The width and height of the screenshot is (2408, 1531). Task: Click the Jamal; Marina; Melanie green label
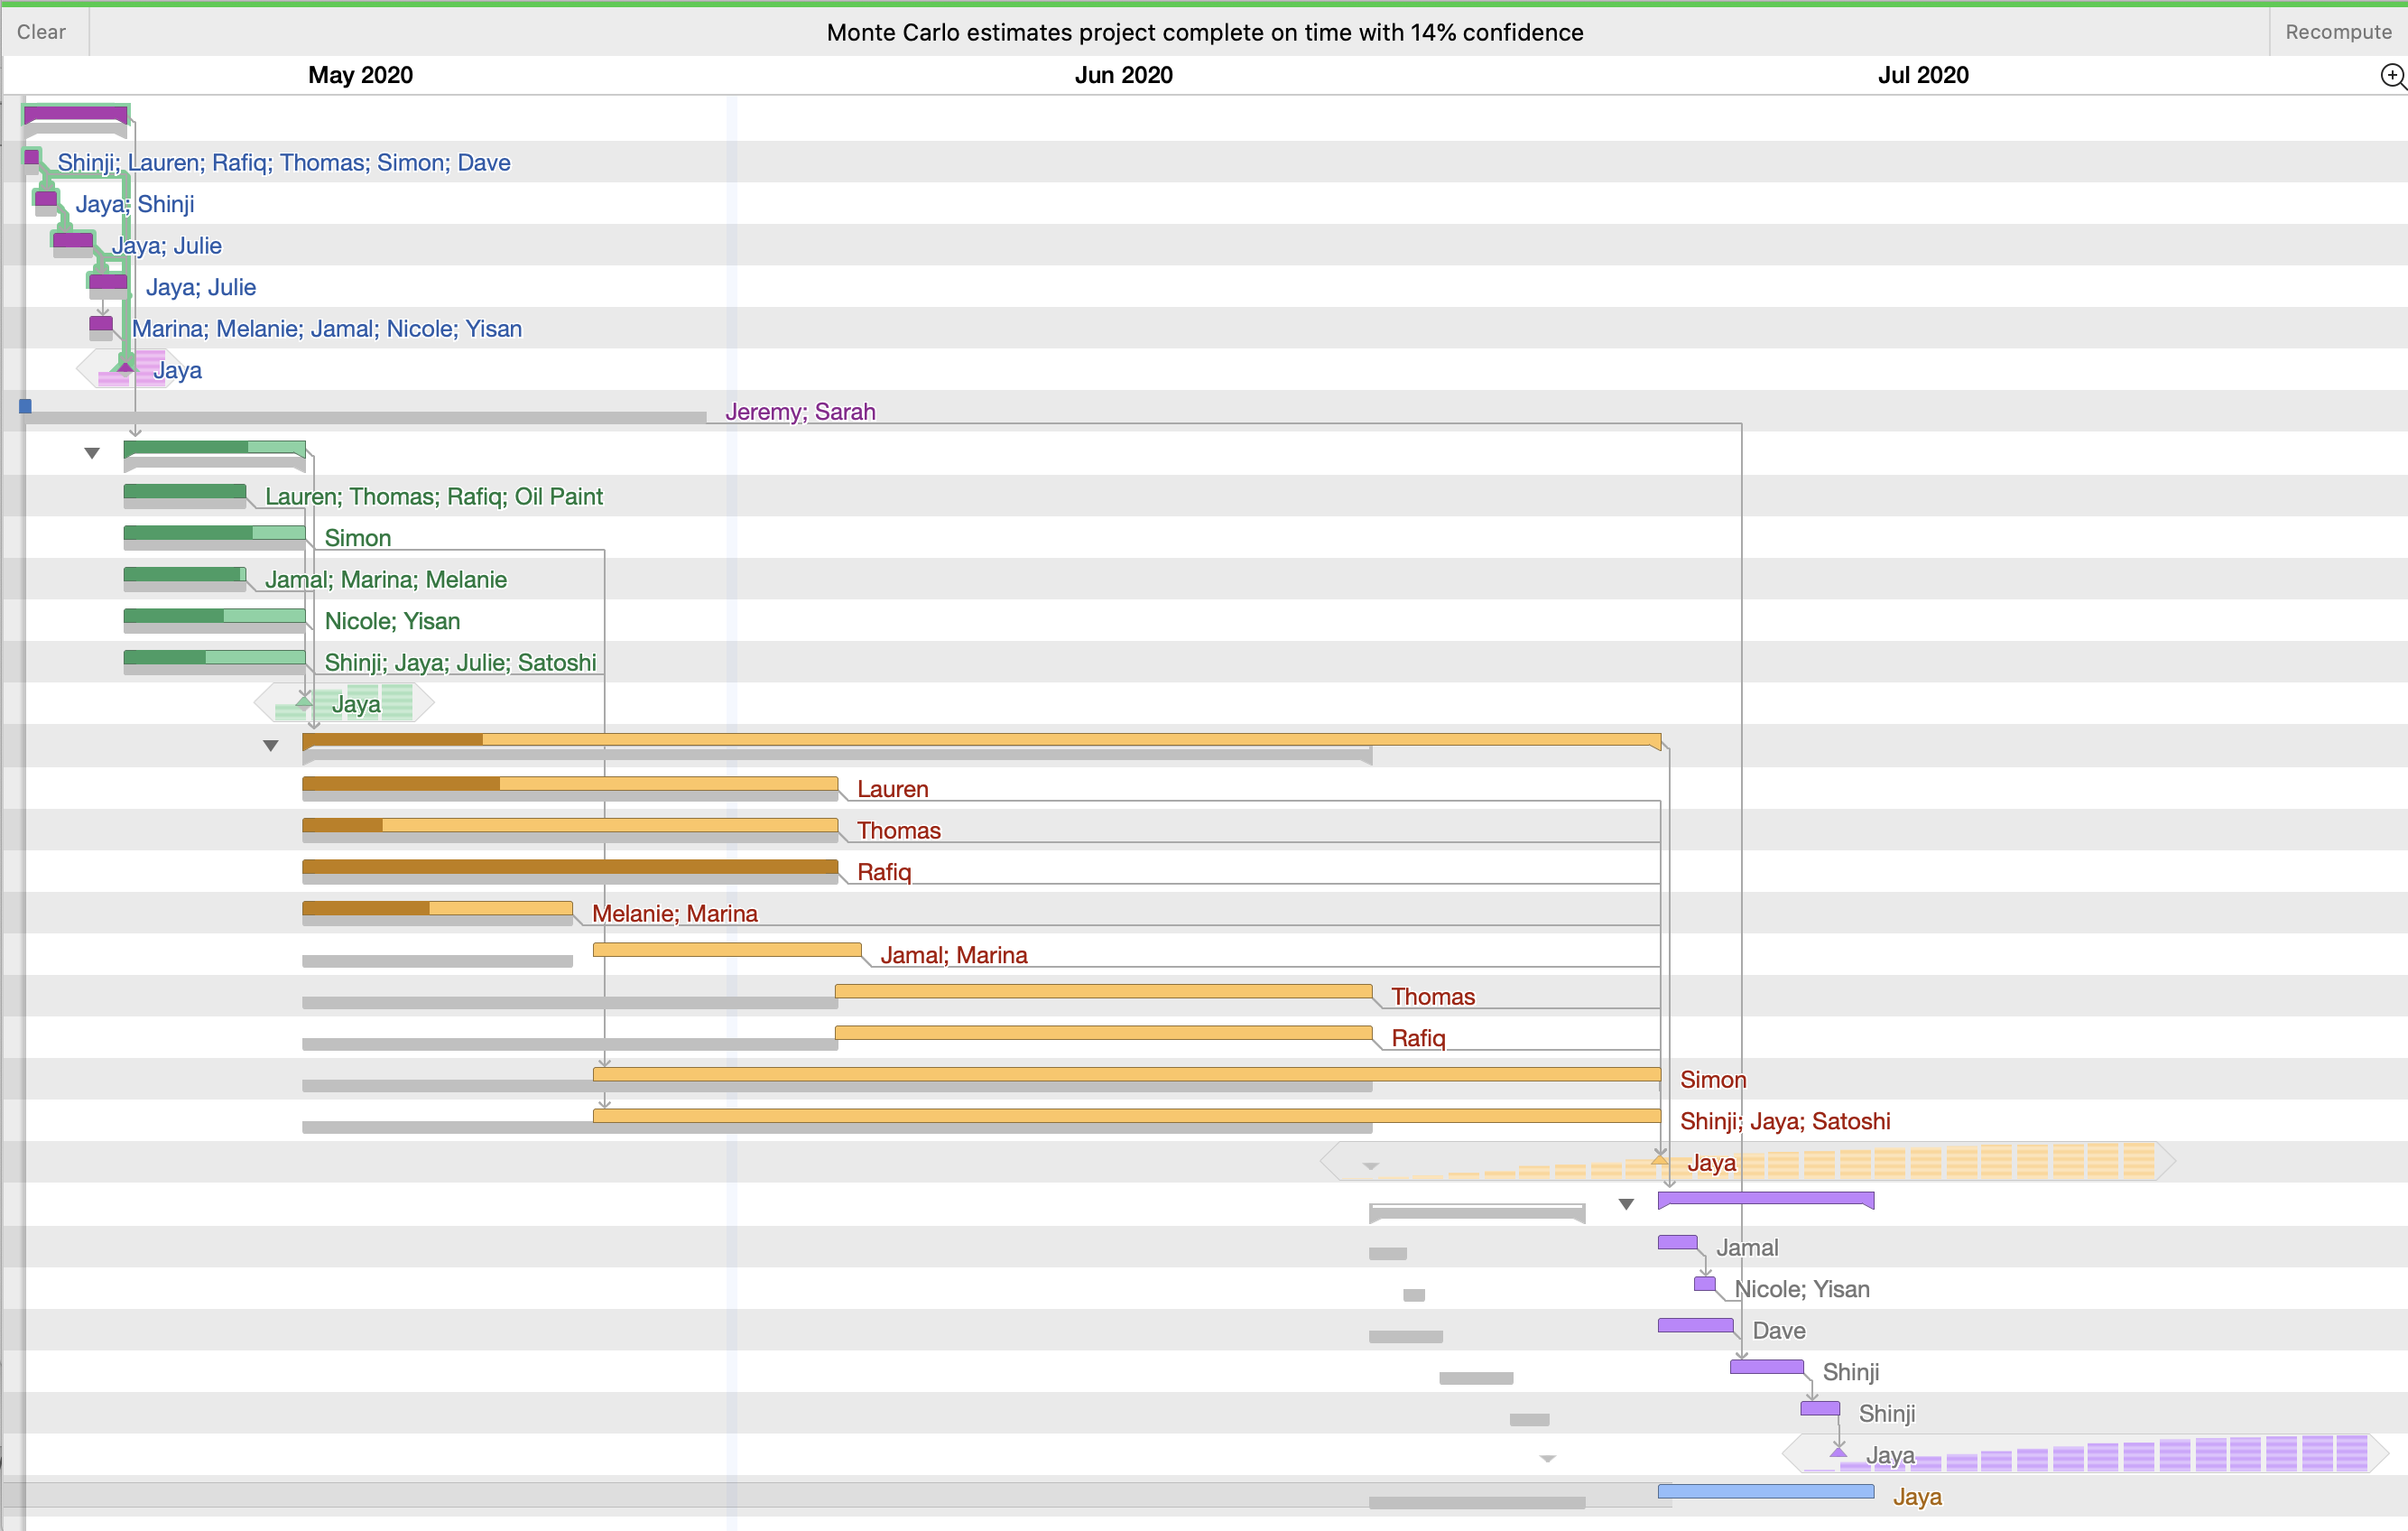pyautogui.click(x=385, y=580)
